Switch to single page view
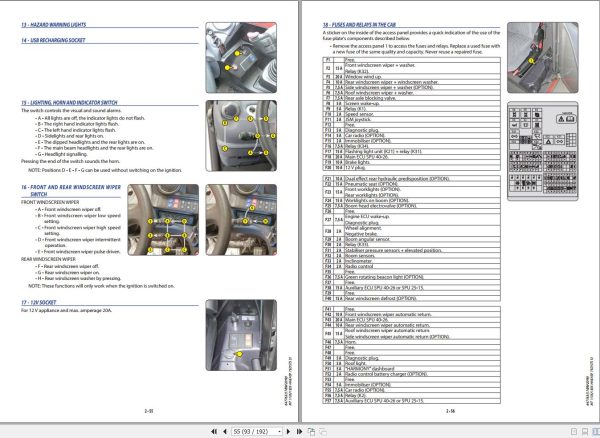The image size is (600, 438). pos(574,431)
